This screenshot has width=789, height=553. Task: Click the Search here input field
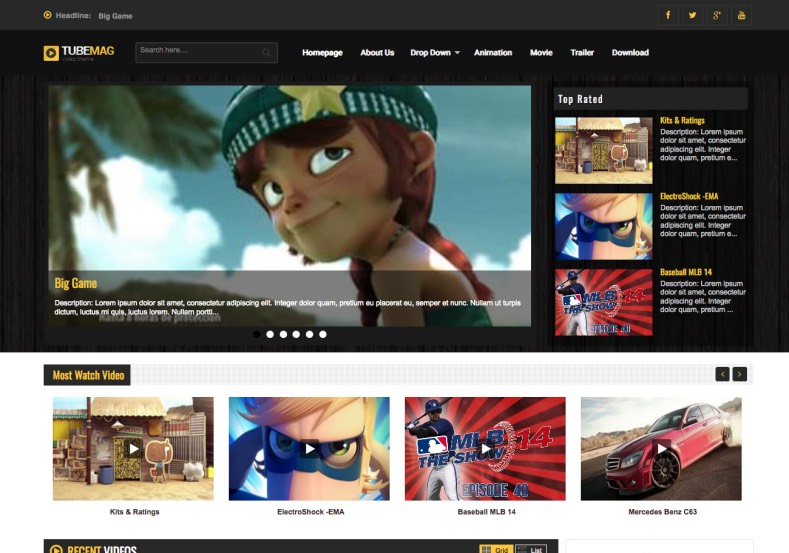click(206, 52)
